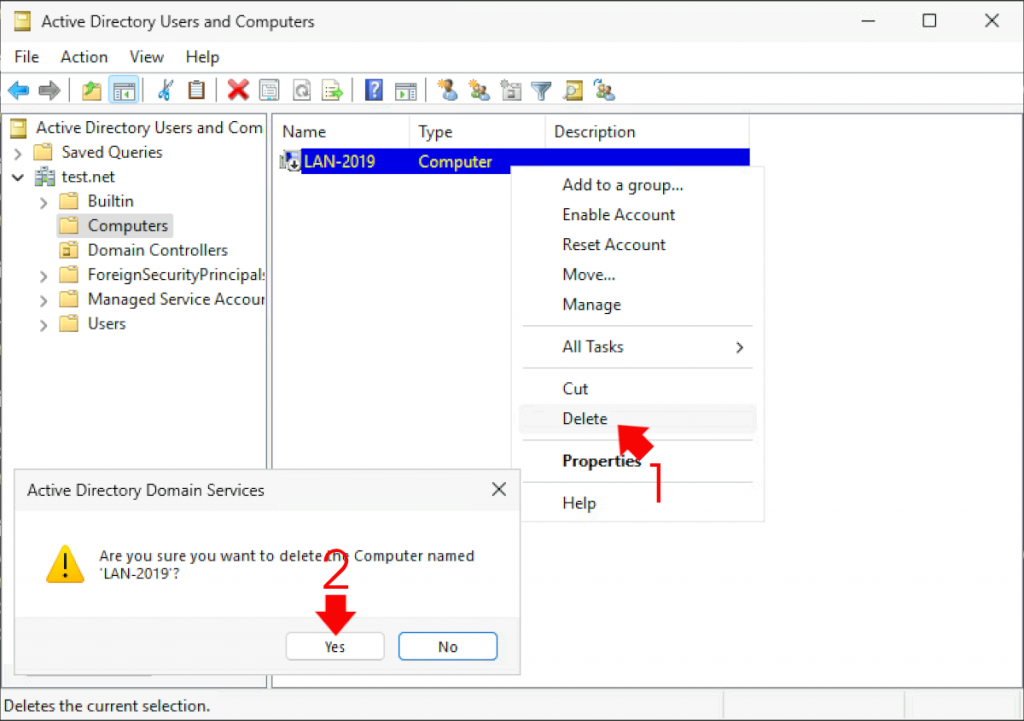Expand the ForeignSecurityPrincipals node
The image size is (1024, 721).
tap(43, 274)
